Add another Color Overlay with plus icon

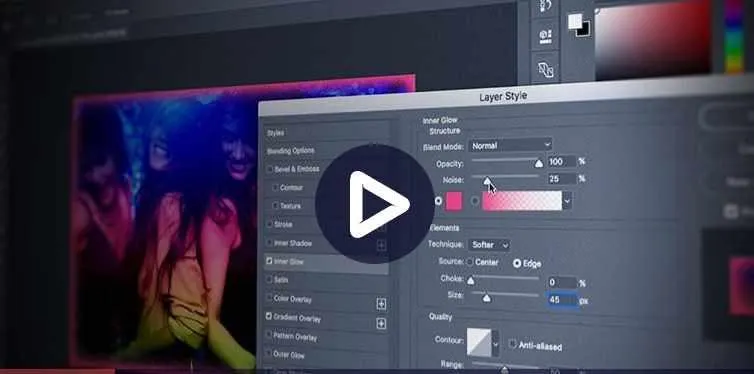pyautogui.click(x=381, y=304)
